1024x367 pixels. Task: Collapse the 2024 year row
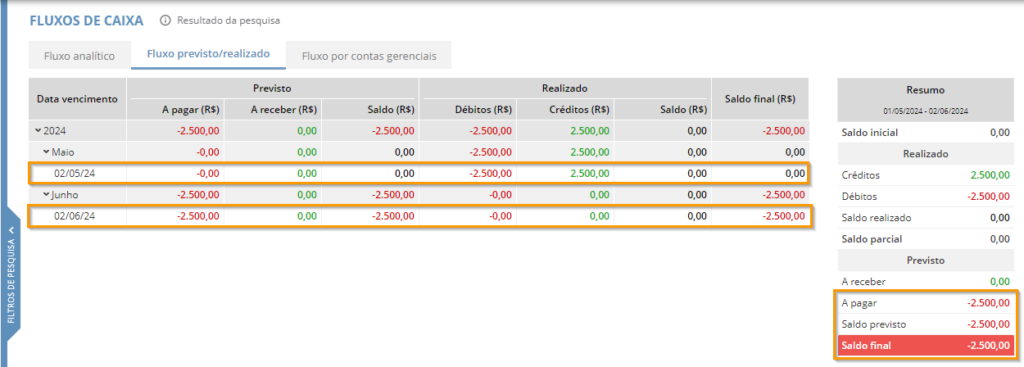38,131
